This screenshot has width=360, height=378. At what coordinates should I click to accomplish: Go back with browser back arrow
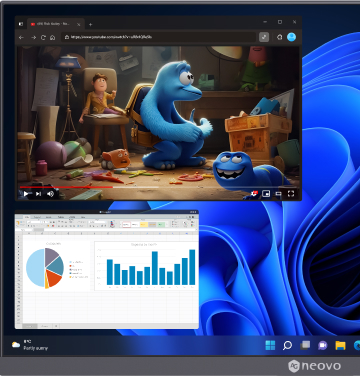[21, 37]
